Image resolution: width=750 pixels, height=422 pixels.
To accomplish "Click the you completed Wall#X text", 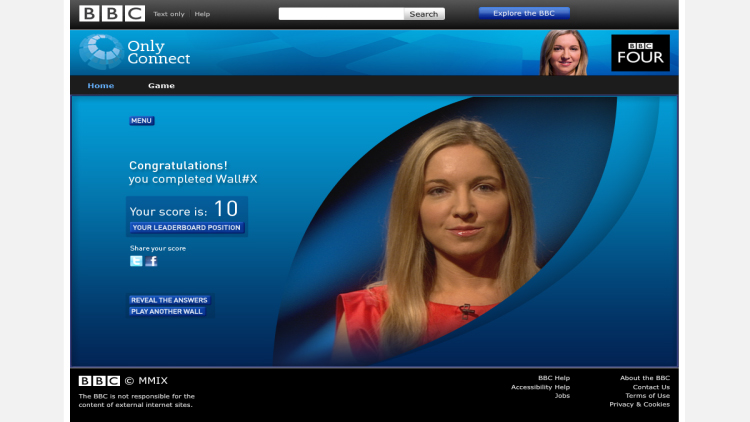I will point(193,179).
